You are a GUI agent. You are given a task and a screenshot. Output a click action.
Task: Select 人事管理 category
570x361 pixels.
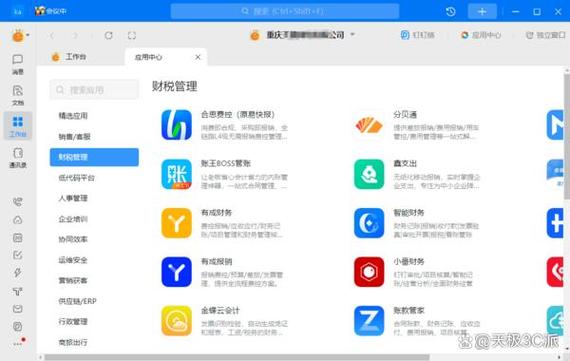click(73, 198)
